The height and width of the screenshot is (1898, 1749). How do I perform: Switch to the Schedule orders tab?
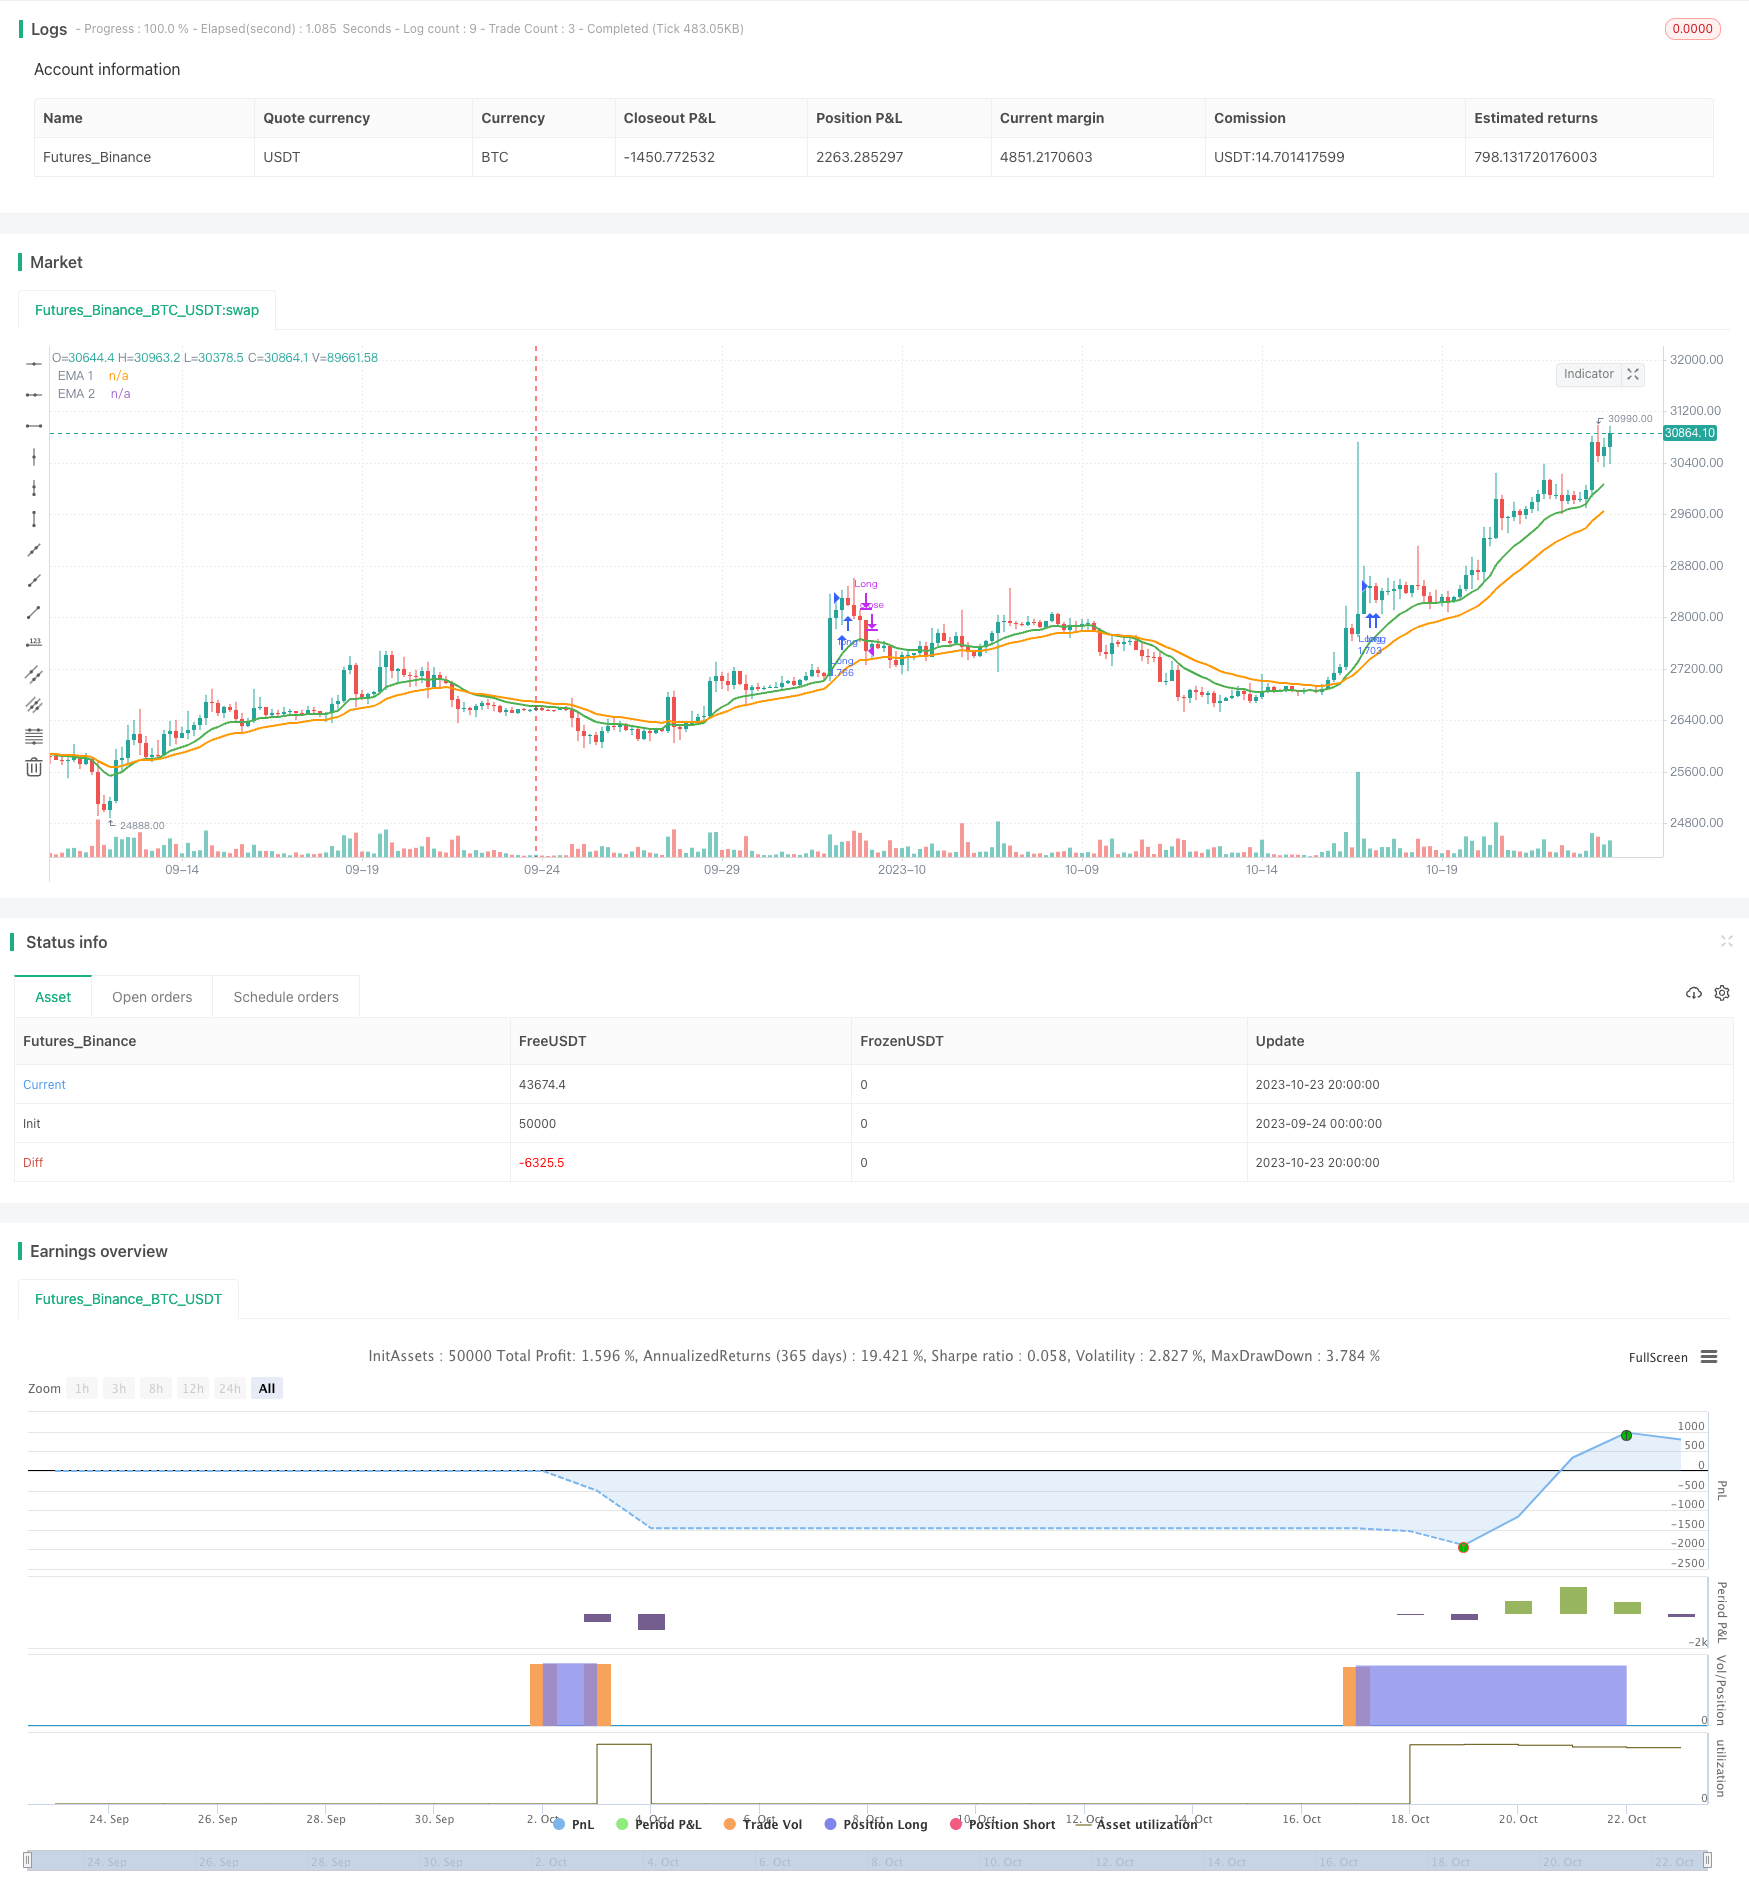(x=286, y=997)
